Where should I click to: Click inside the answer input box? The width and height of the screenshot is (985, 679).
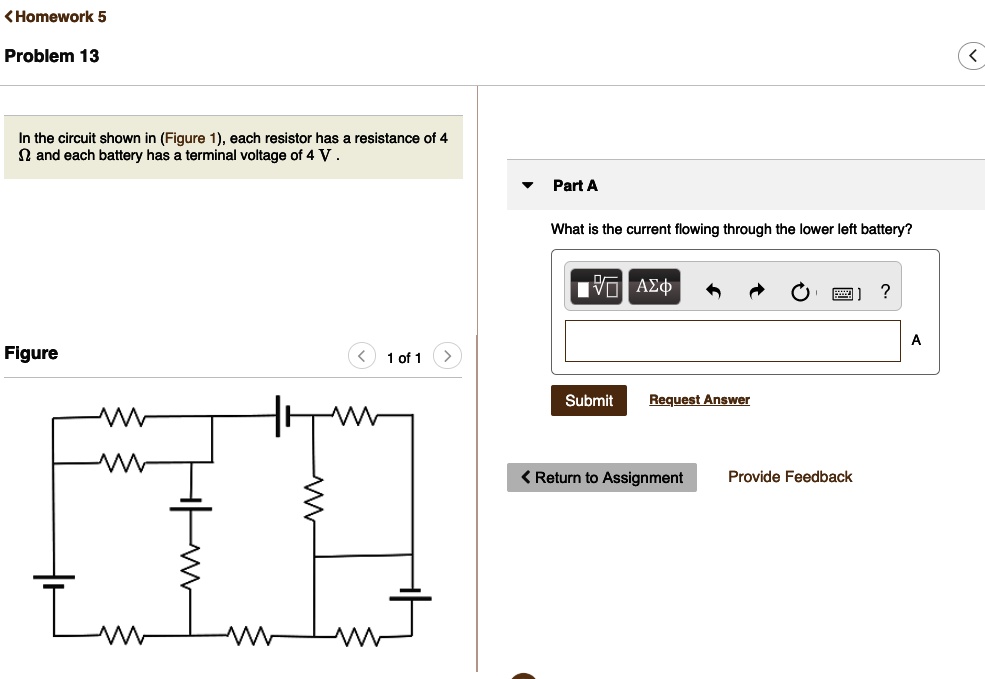click(732, 340)
